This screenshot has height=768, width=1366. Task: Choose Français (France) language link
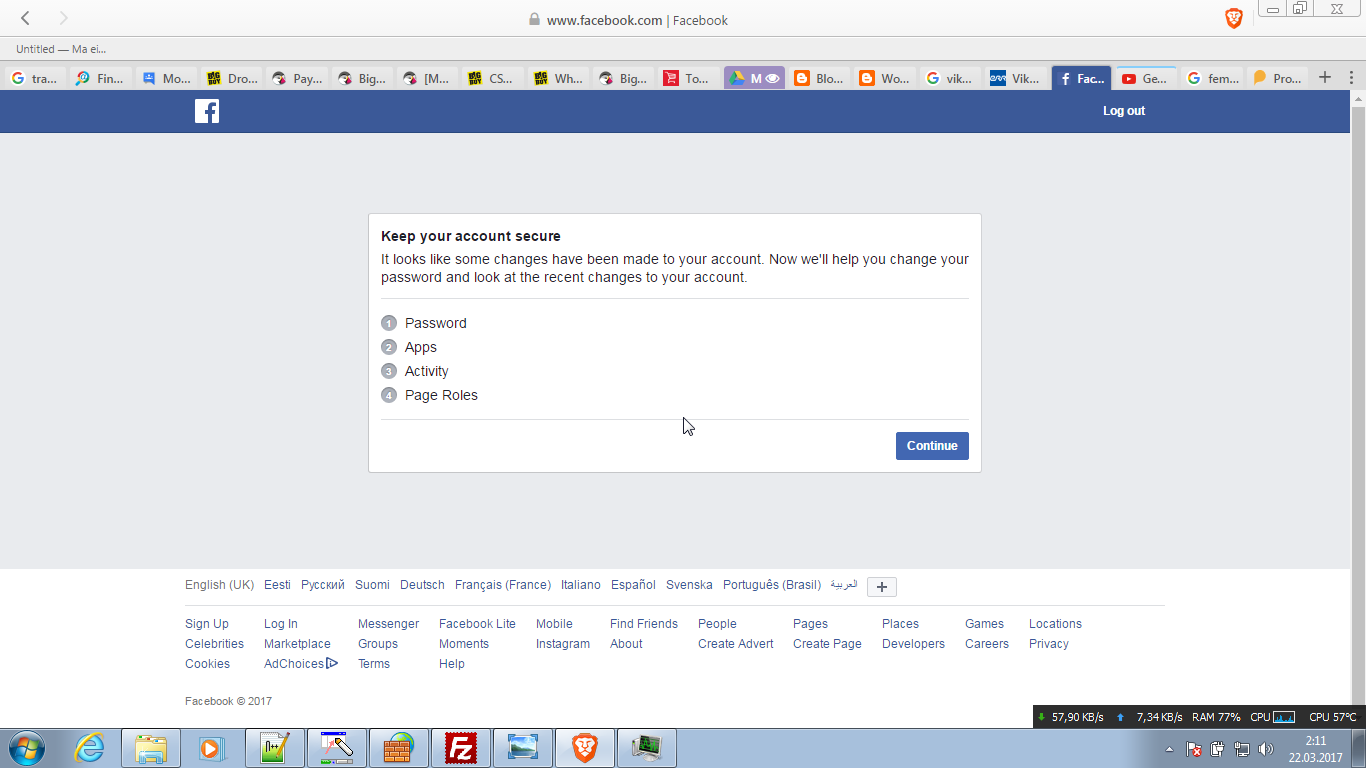coord(503,585)
